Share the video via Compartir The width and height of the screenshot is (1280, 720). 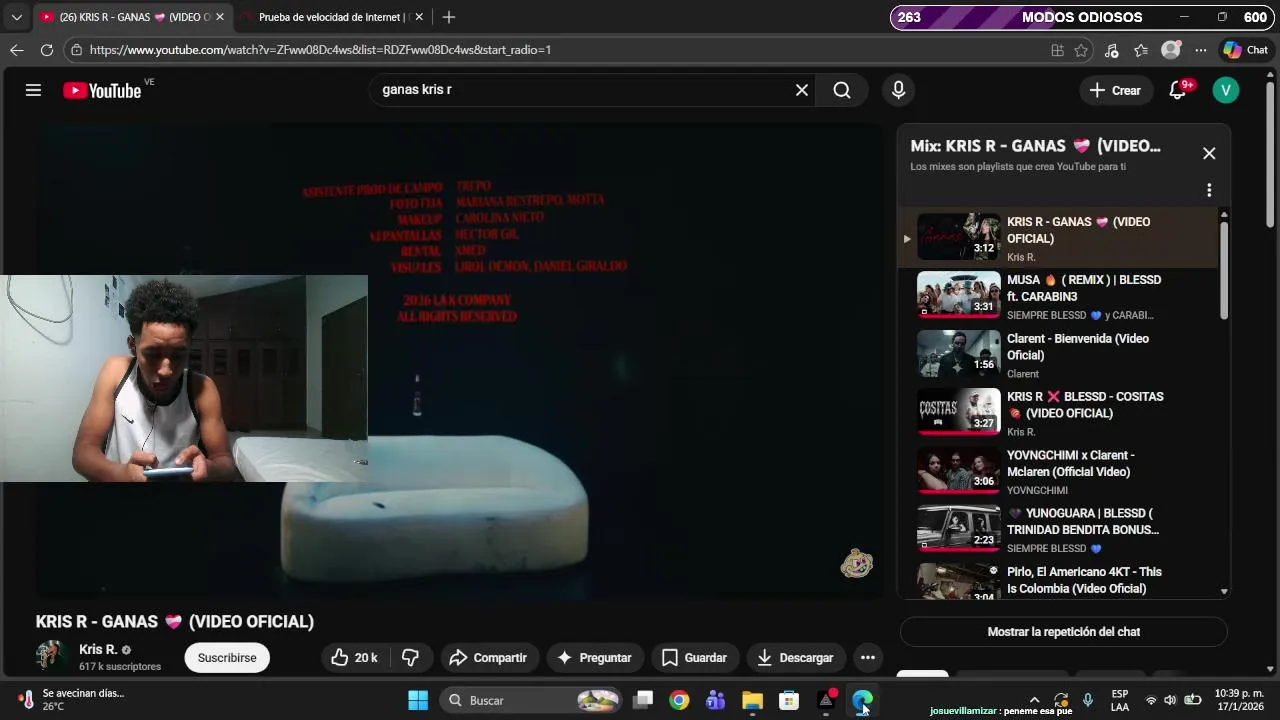pyautogui.click(x=488, y=657)
